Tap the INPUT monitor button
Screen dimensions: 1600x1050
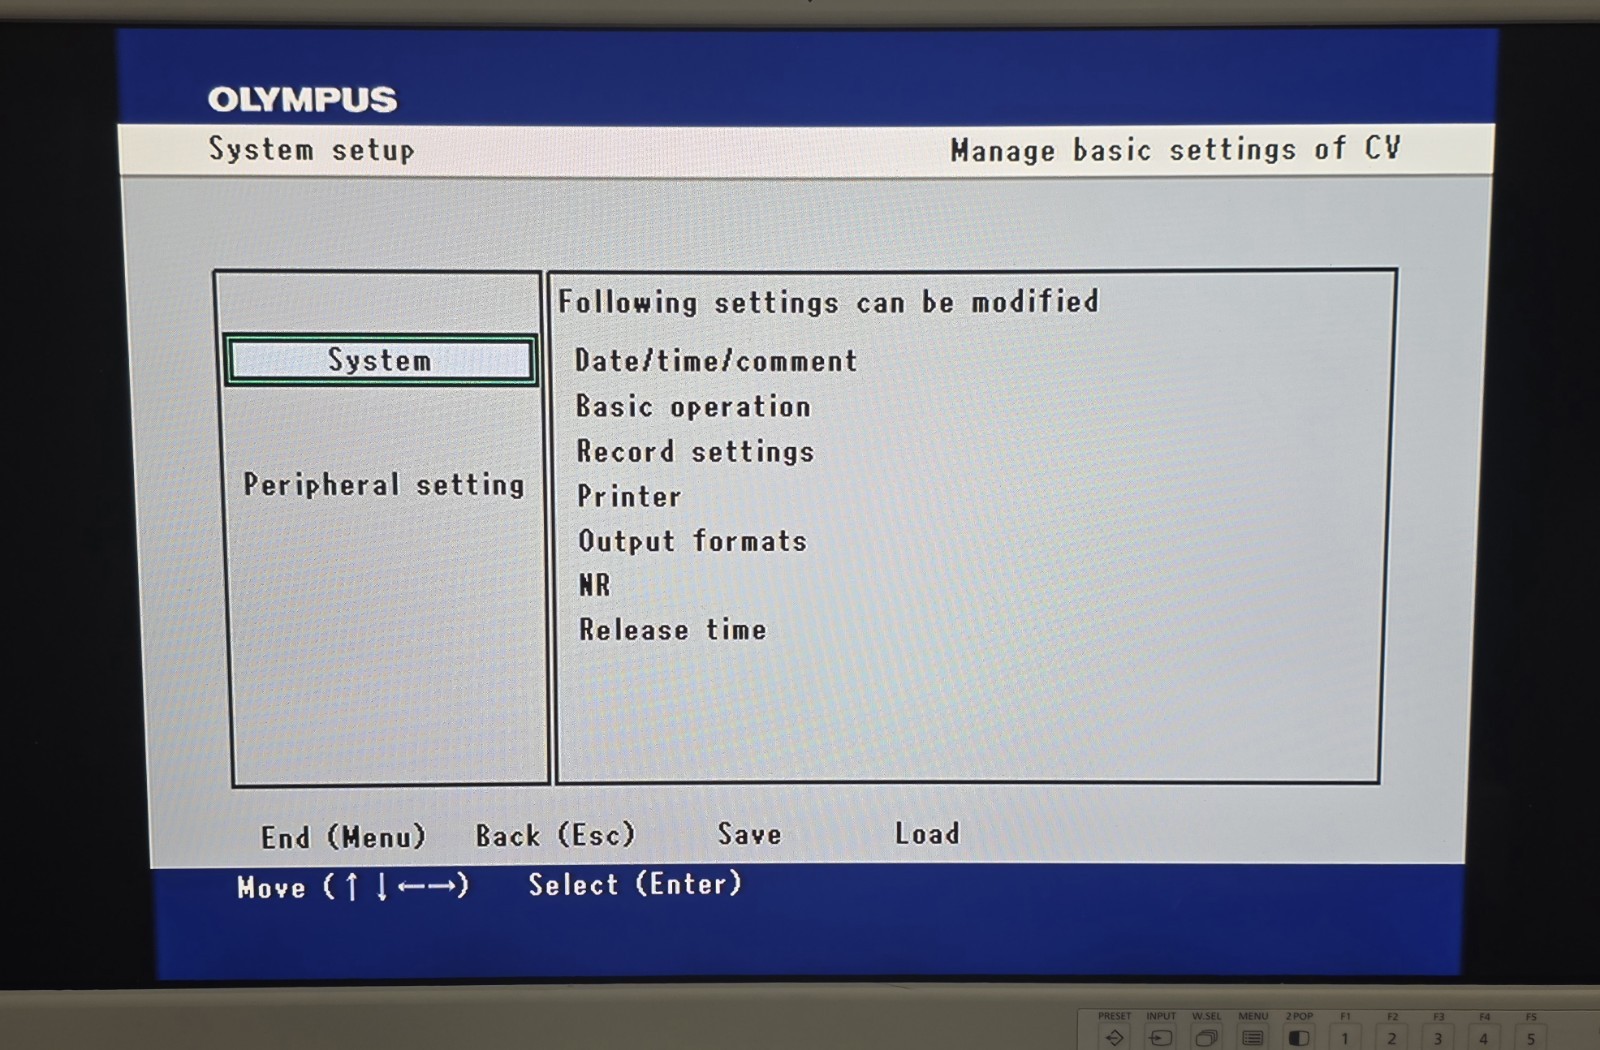pos(1161,1037)
